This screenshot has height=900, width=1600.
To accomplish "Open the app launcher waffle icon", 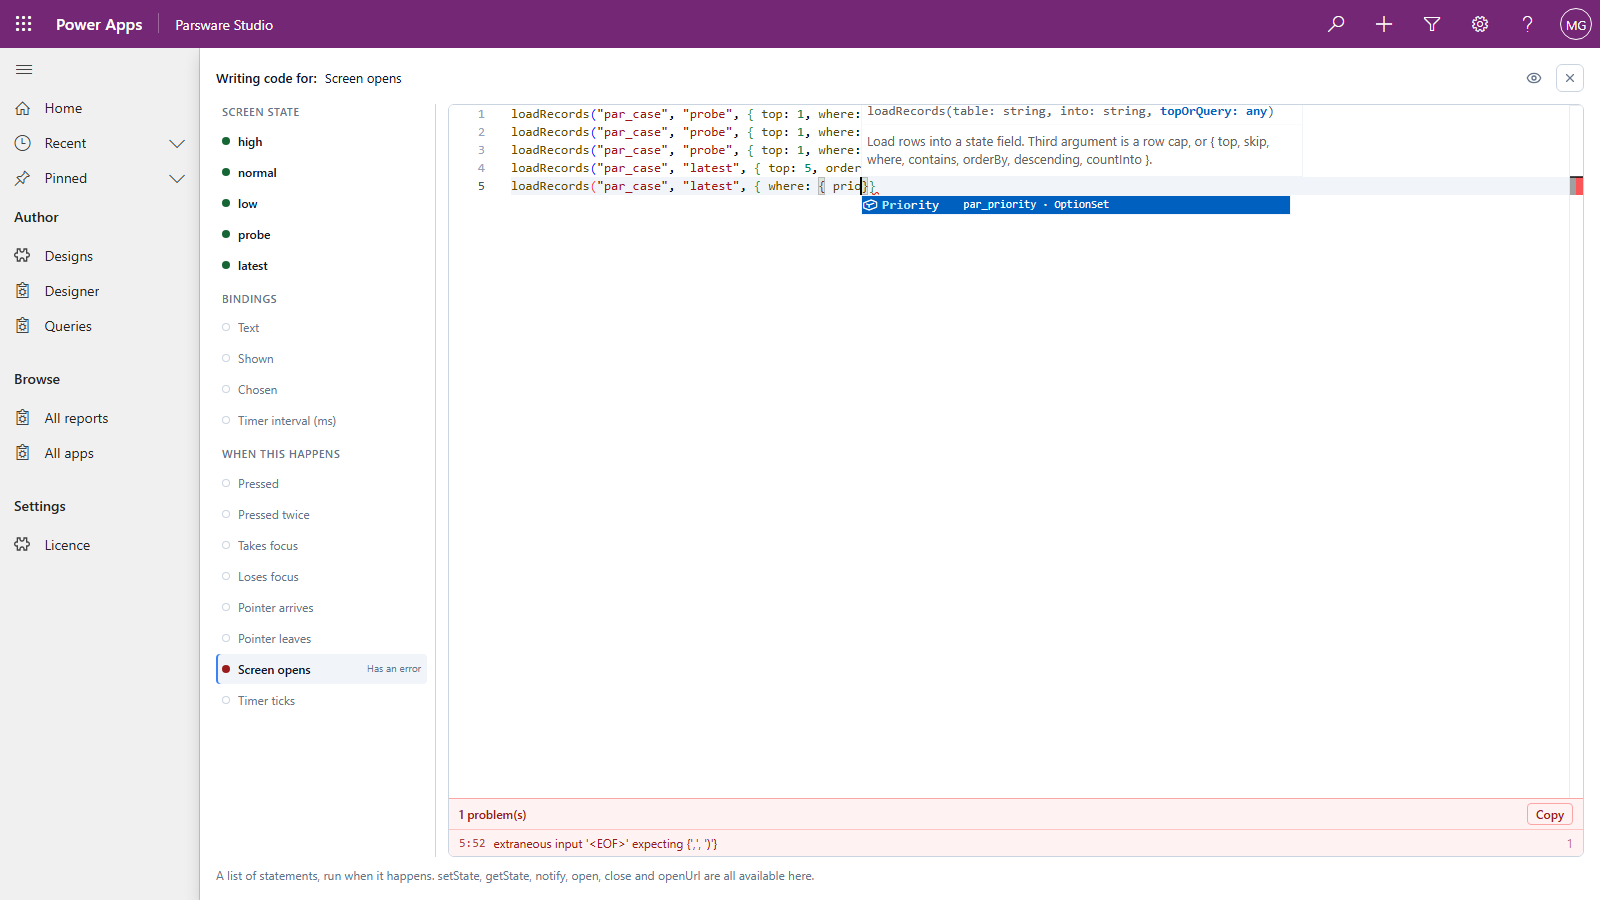I will [x=24, y=24].
